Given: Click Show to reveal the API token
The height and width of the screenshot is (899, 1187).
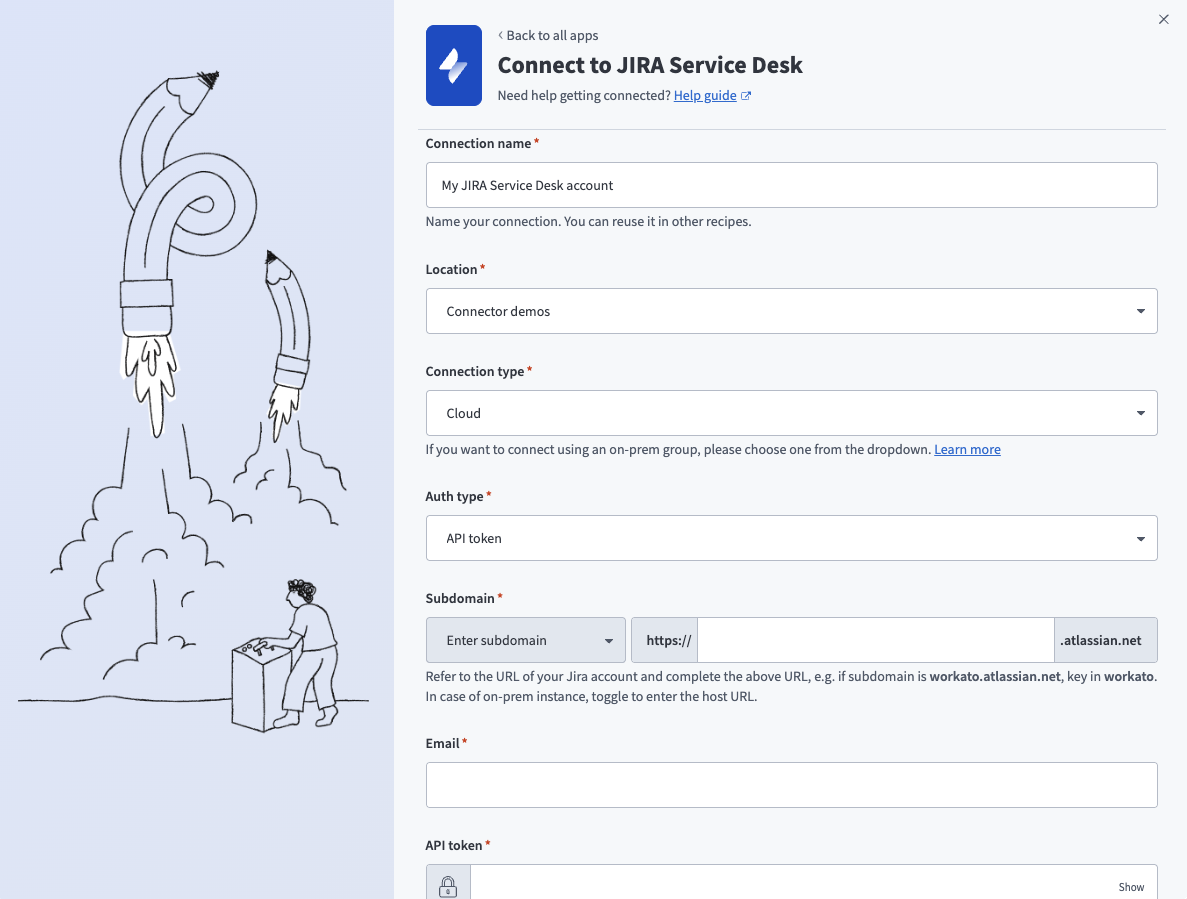Looking at the screenshot, I should [x=1131, y=886].
